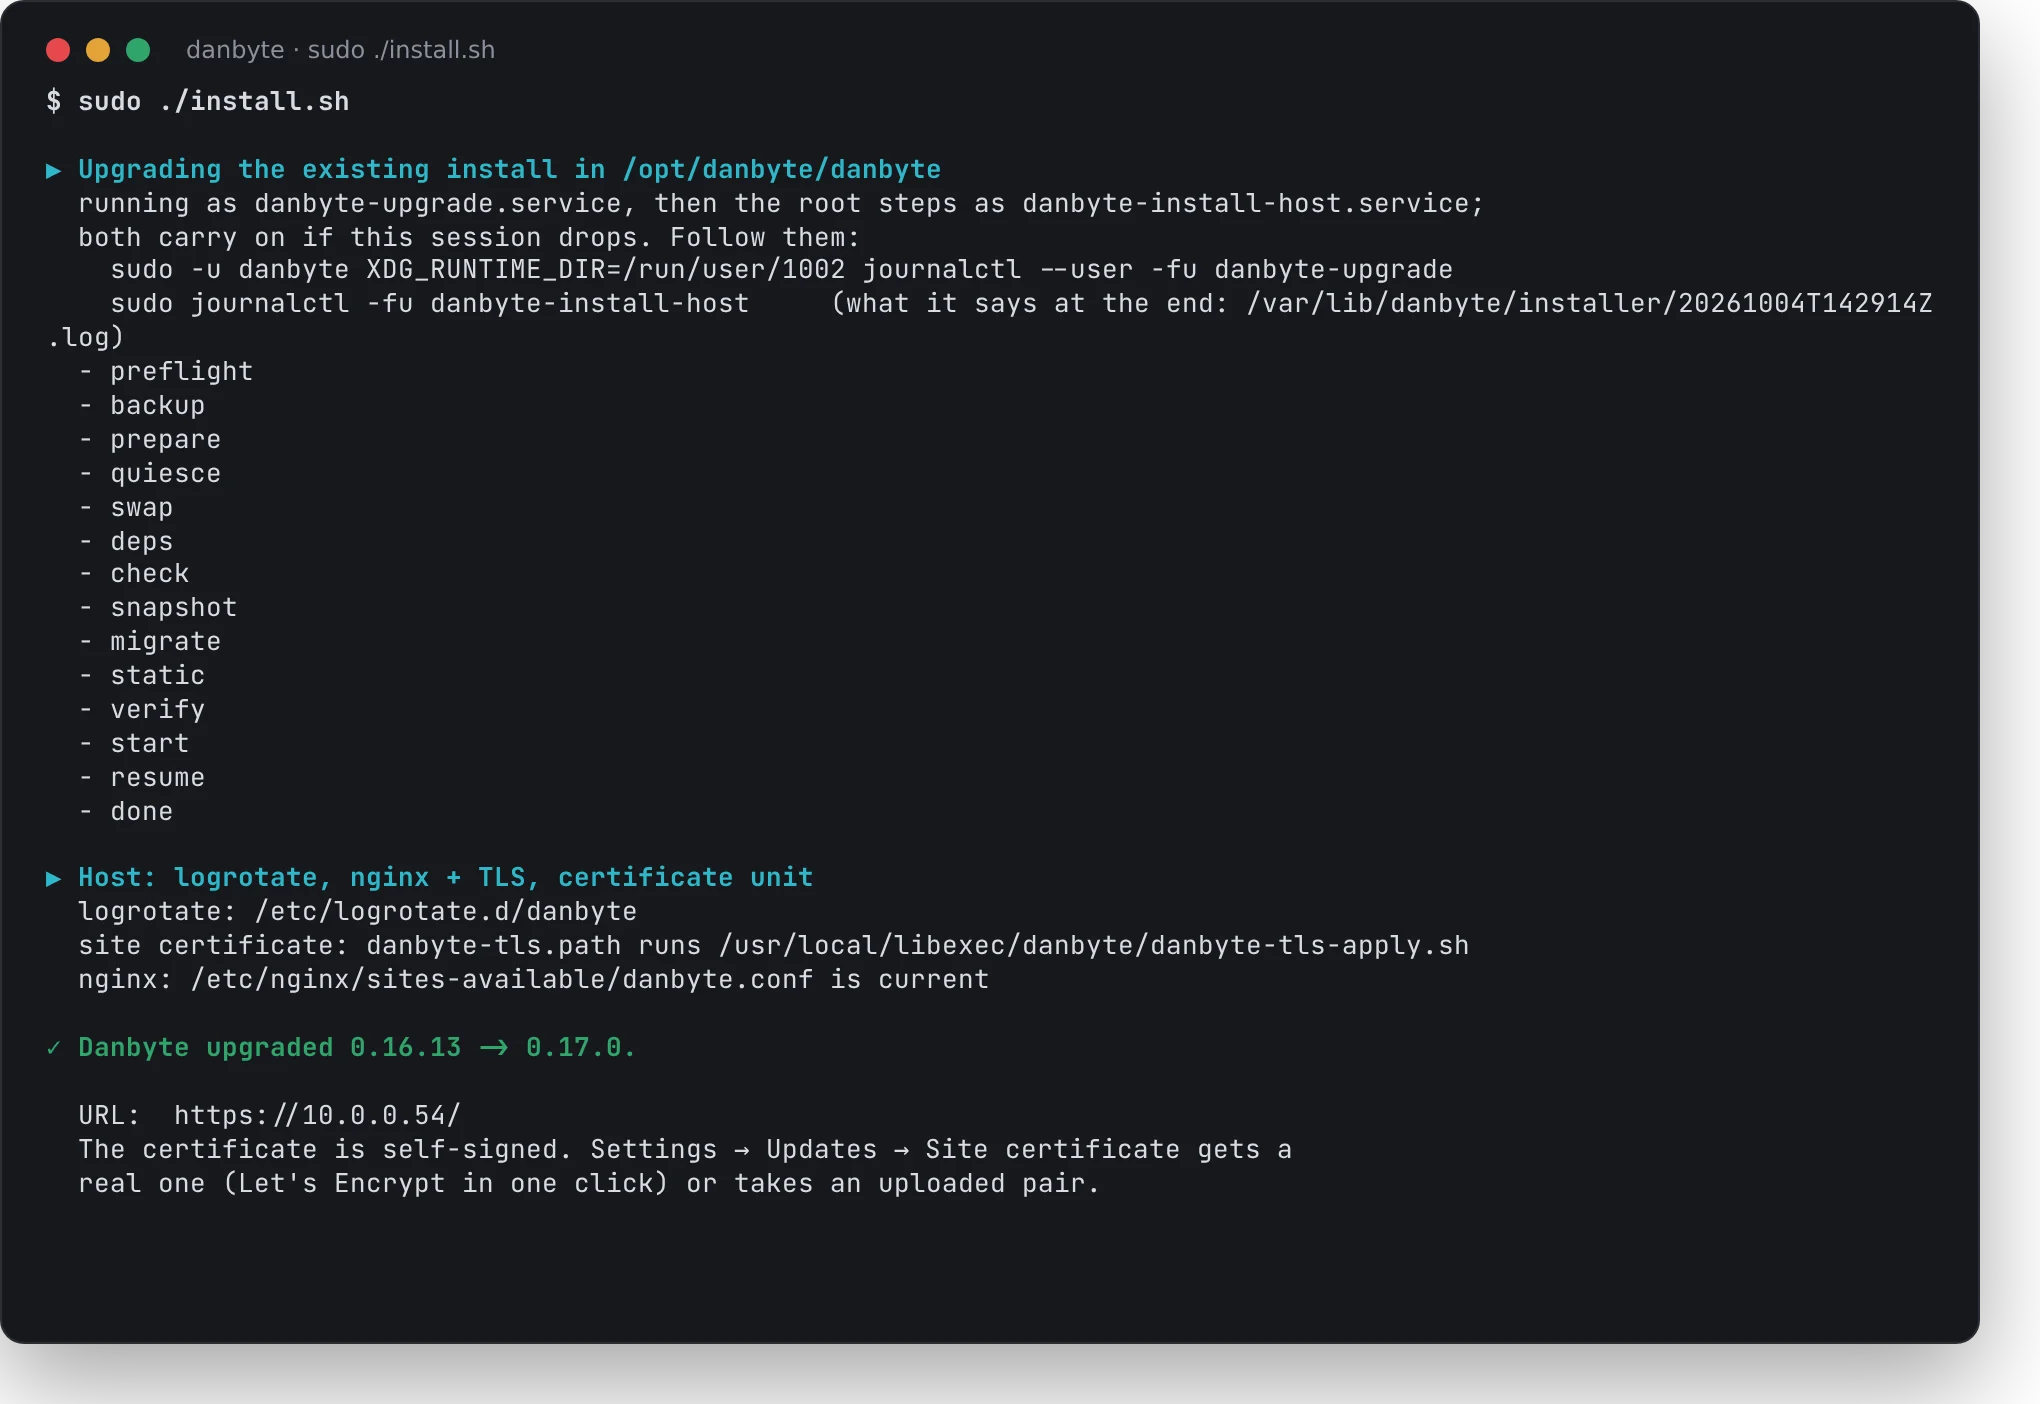Click the 'nginx: /etc/nginx/sites-available/danbyte.conf' line

click(x=533, y=980)
